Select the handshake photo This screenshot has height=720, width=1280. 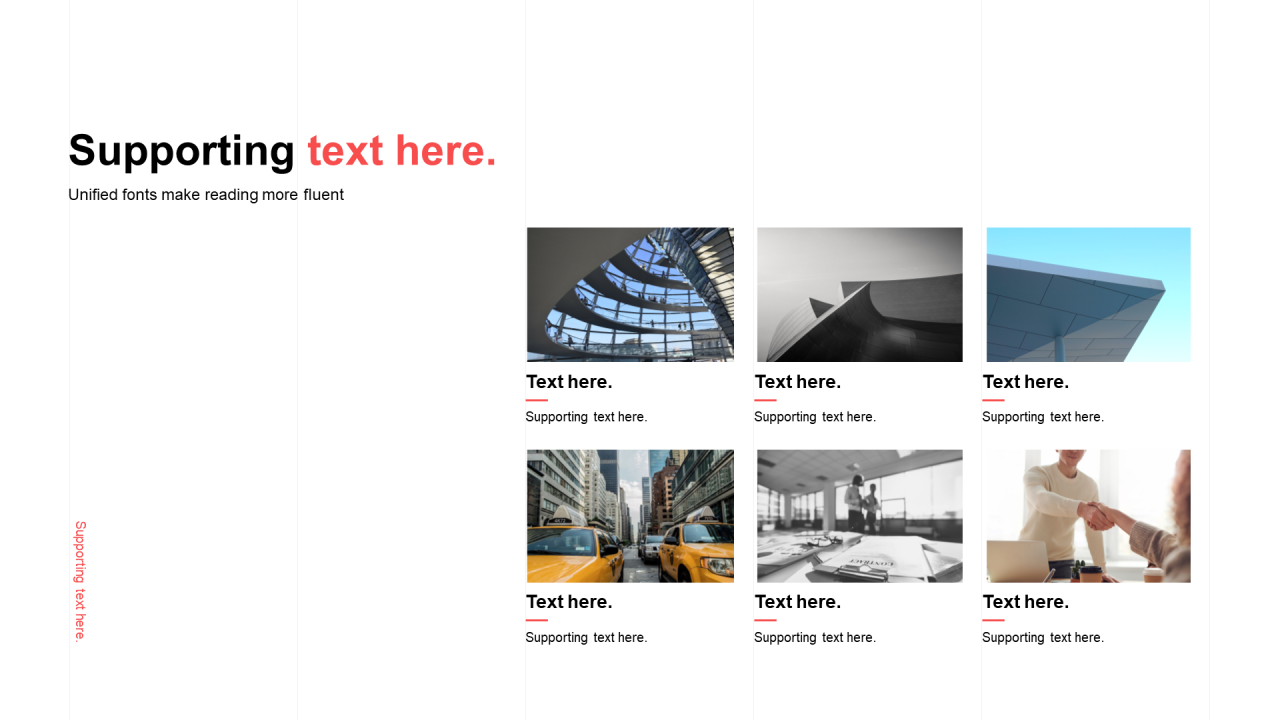pyautogui.click(x=1088, y=516)
